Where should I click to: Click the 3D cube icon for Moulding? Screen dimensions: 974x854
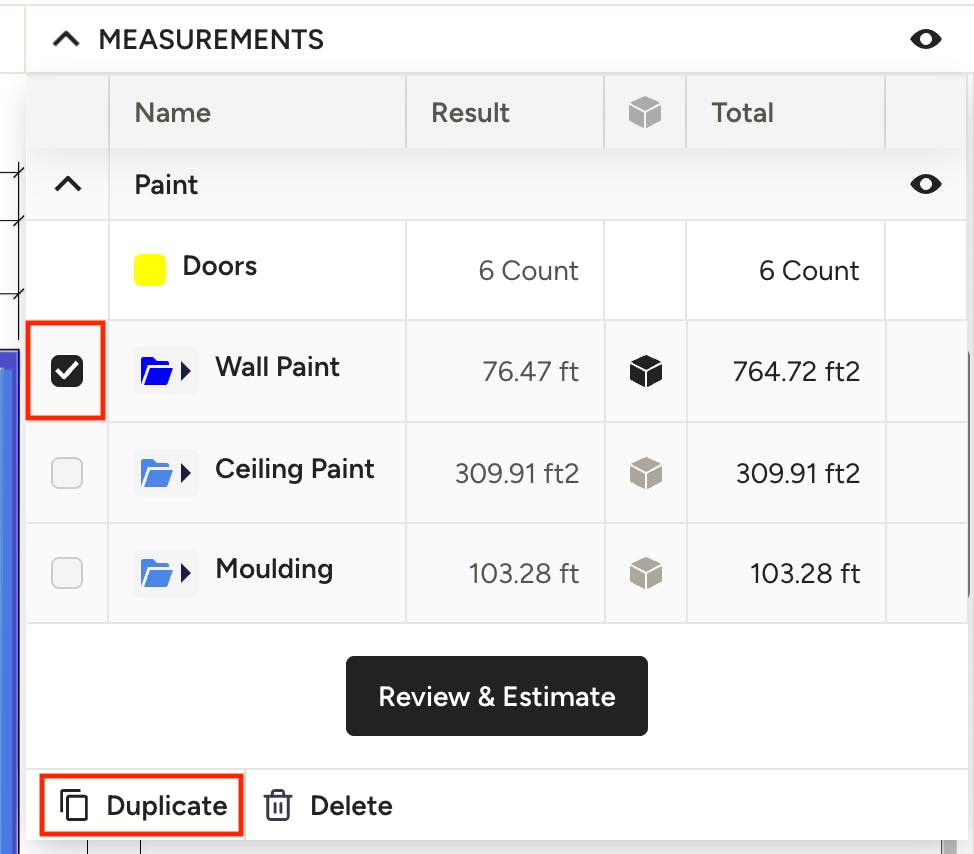pyautogui.click(x=645, y=573)
